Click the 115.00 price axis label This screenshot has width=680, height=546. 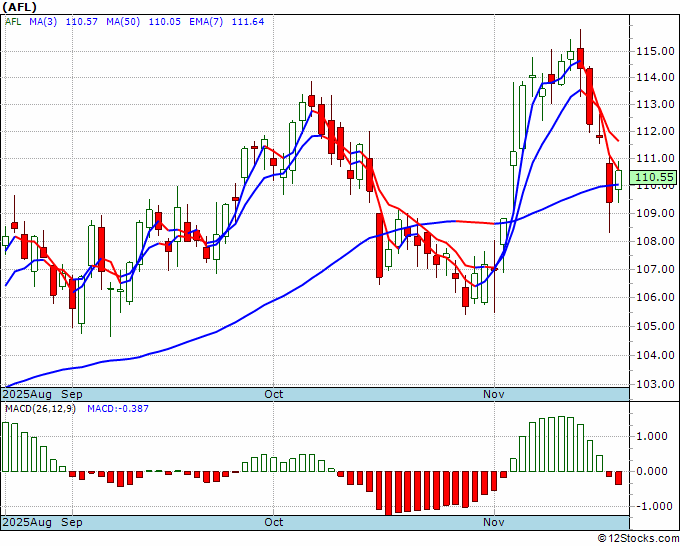click(655, 51)
